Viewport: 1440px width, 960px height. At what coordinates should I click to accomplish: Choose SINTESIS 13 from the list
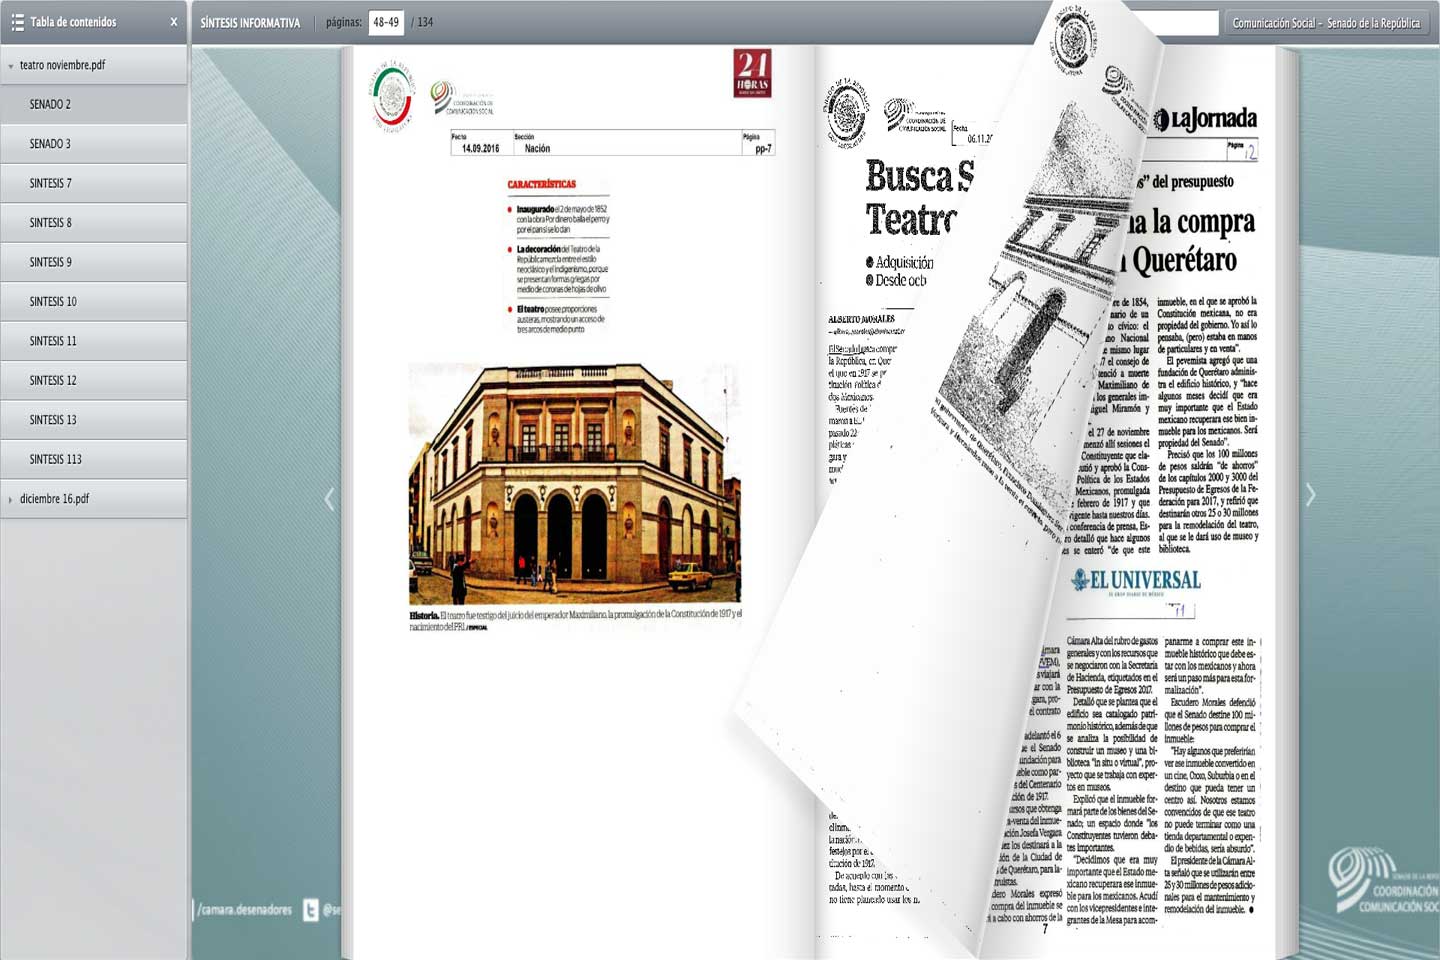point(94,420)
